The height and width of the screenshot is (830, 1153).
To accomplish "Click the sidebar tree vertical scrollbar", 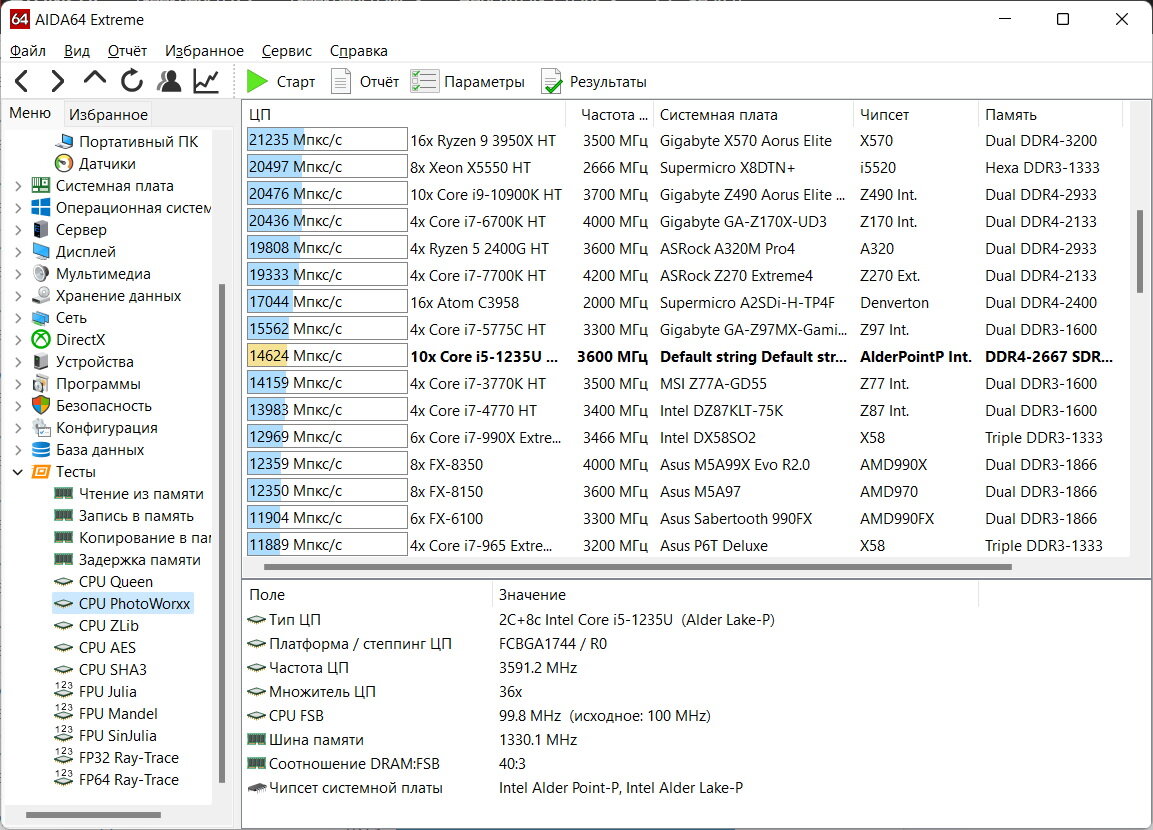I will [222, 533].
